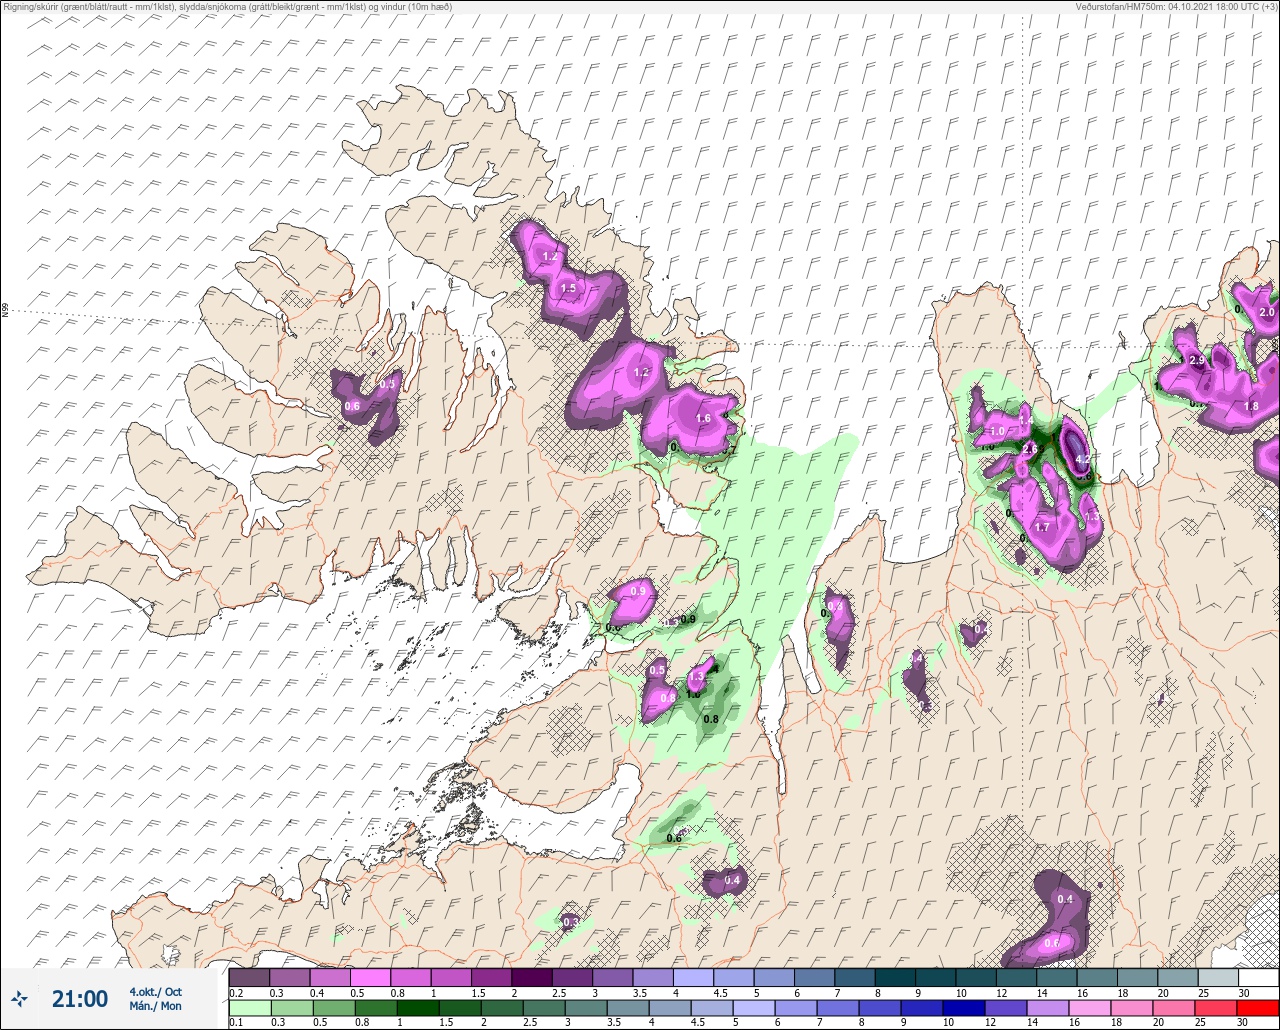1280x1030 pixels.
Task: Click the 21:00 forecast time display
Action: tap(80, 998)
